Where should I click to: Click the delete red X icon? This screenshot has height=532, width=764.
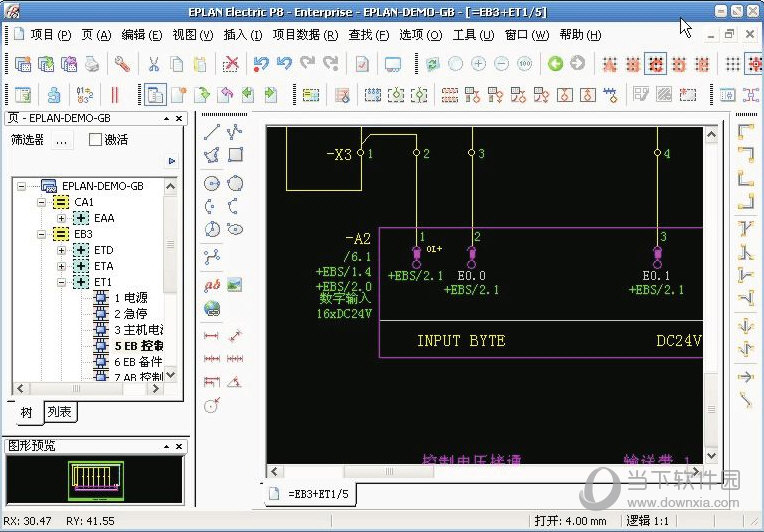coord(230,64)
